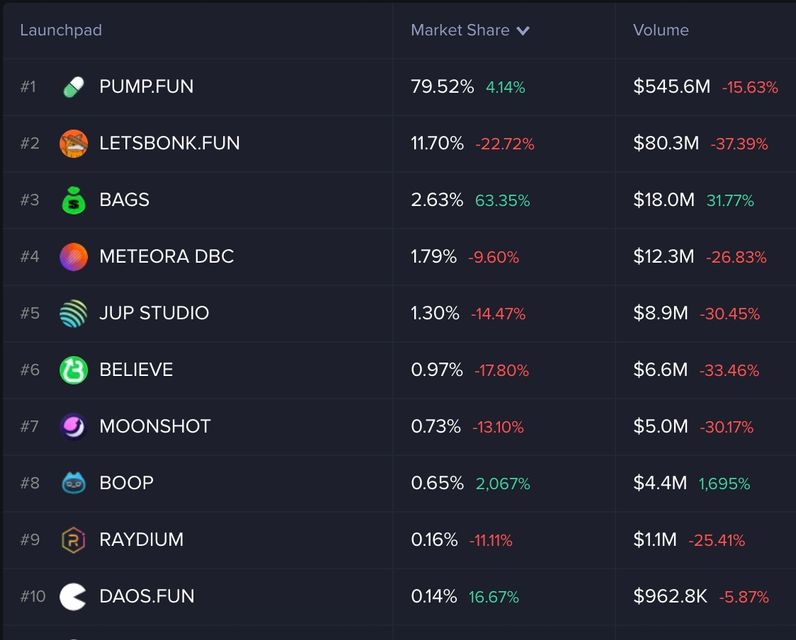Click BOOP's 2,067% market share change
Image resolution: width=796 pixels, height=640 pixels.
[503, 484]
